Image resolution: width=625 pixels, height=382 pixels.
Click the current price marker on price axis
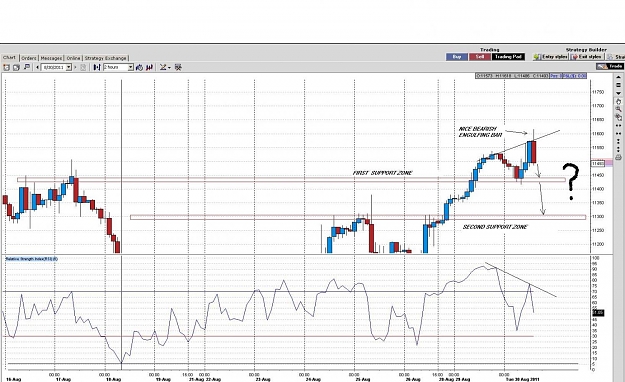(x=598, y=163)
